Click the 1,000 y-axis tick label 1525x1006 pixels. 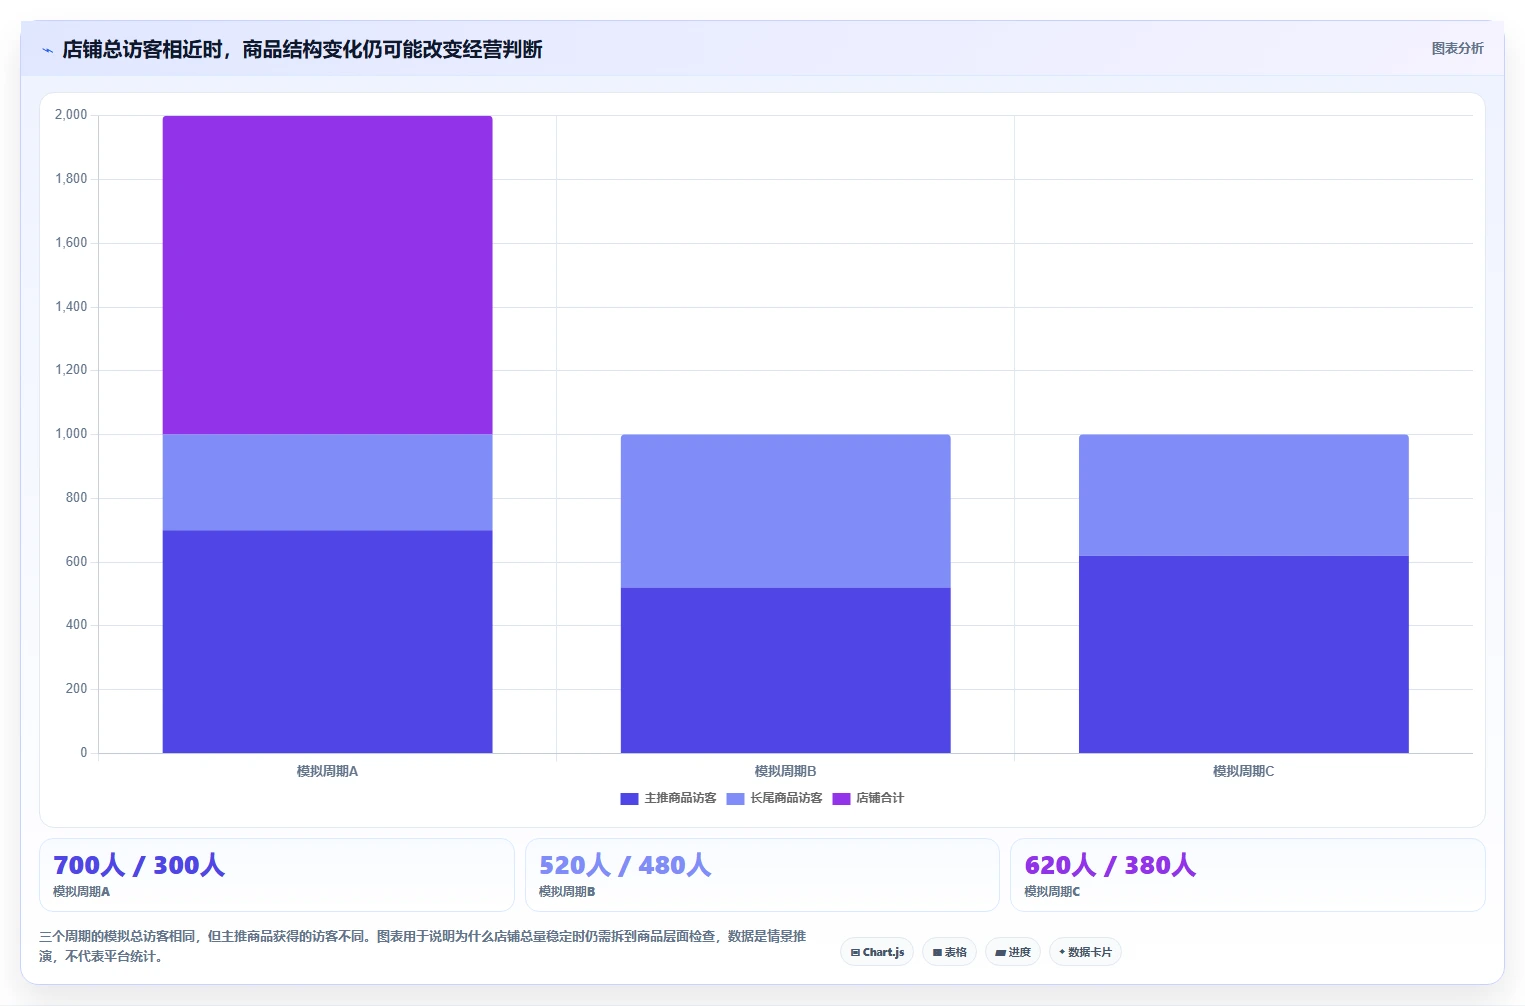pos(71,434)
